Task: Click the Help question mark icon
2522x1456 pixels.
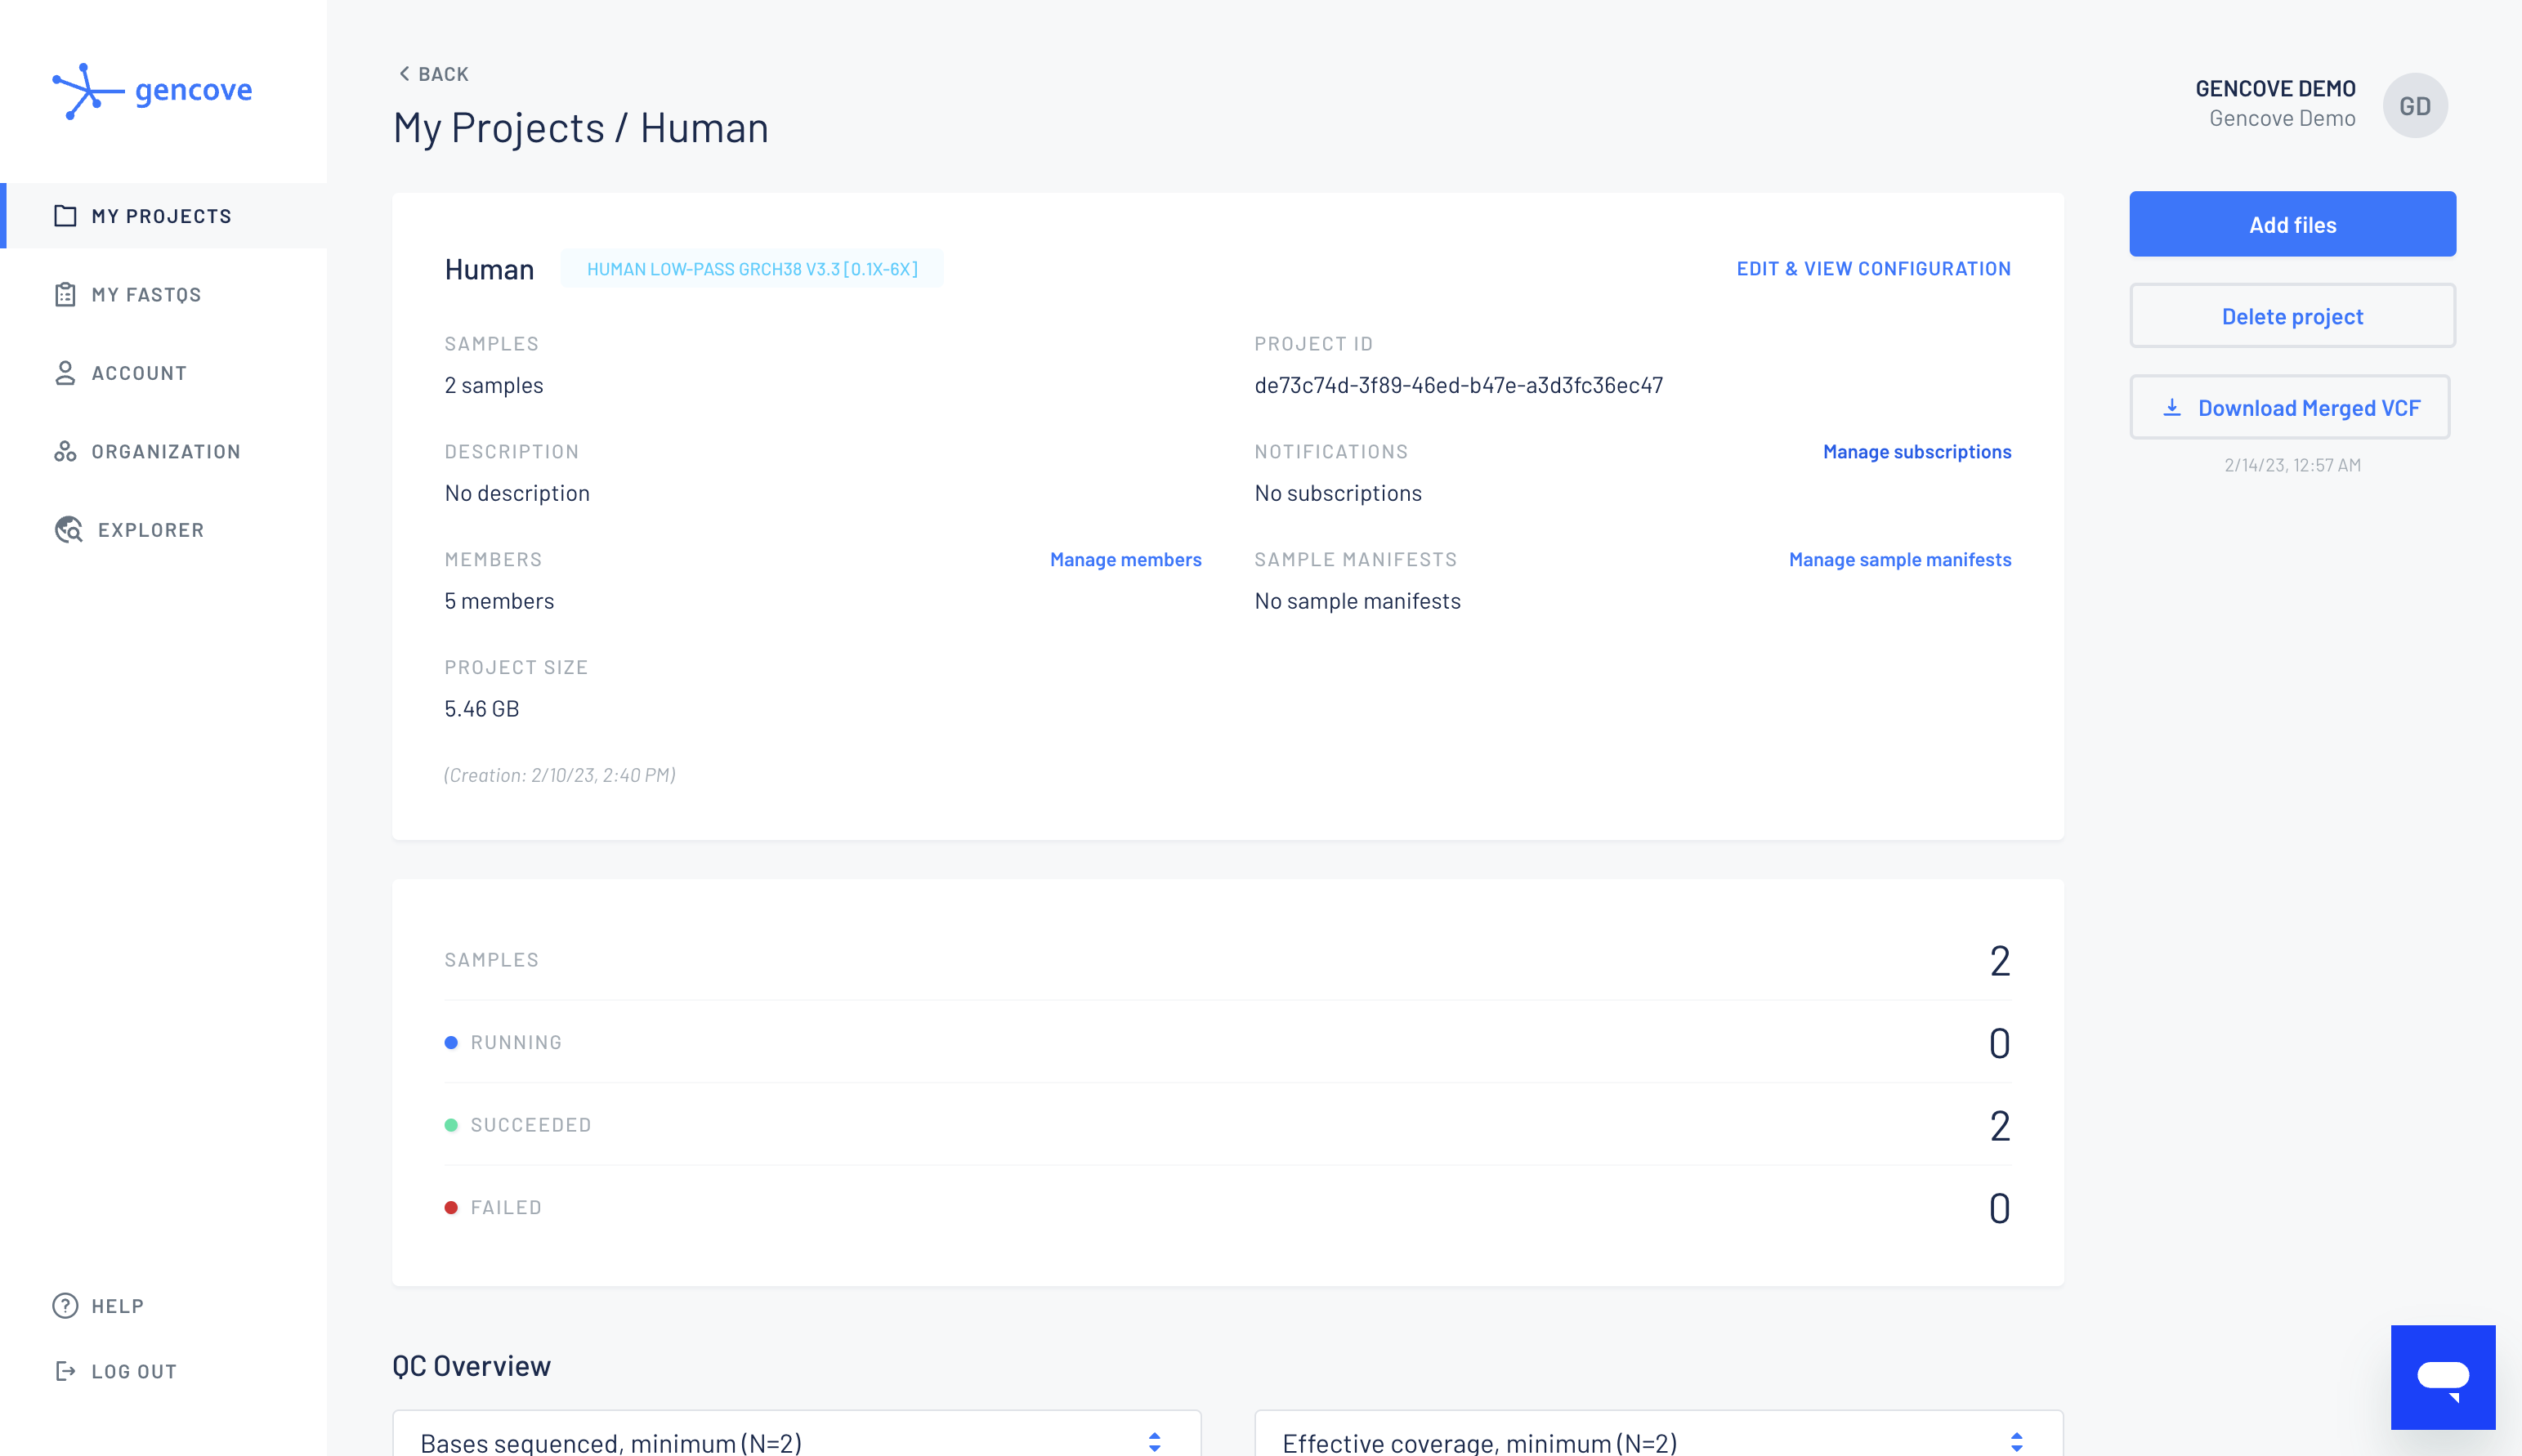Action: [x=65, y=1306]
